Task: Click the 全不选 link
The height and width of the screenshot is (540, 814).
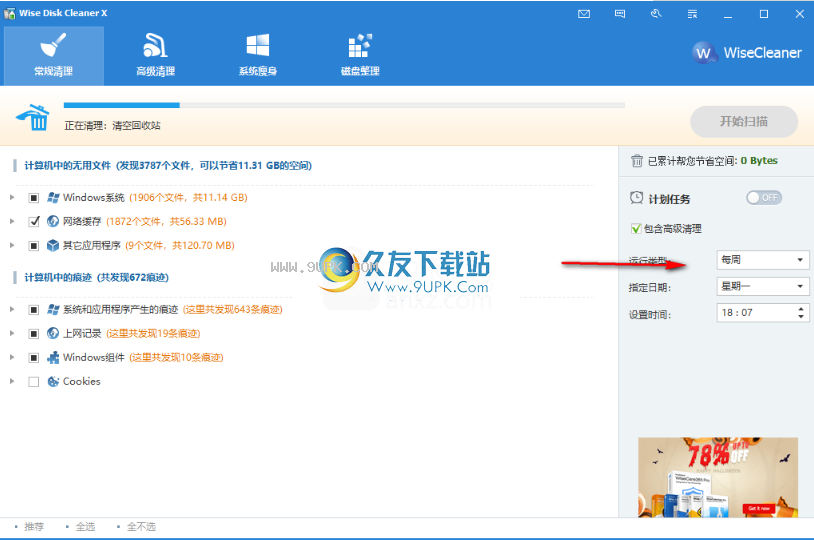Action: 142,526
